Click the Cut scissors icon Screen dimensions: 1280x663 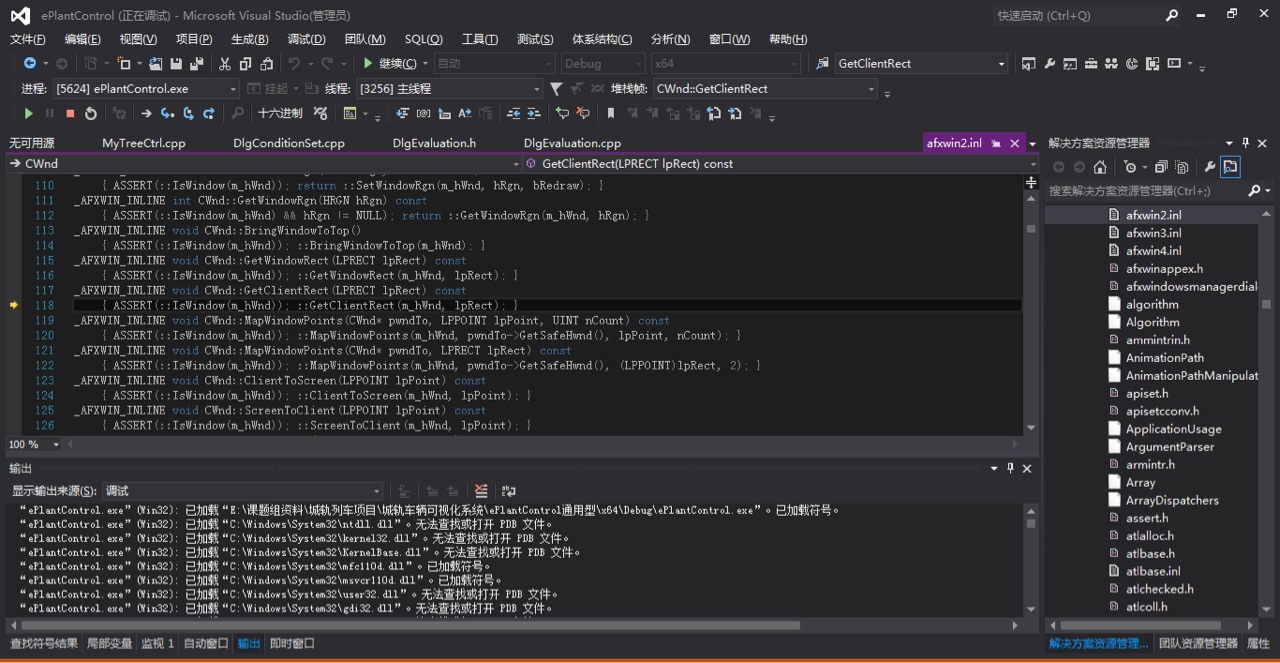click(x=225, y=64)
